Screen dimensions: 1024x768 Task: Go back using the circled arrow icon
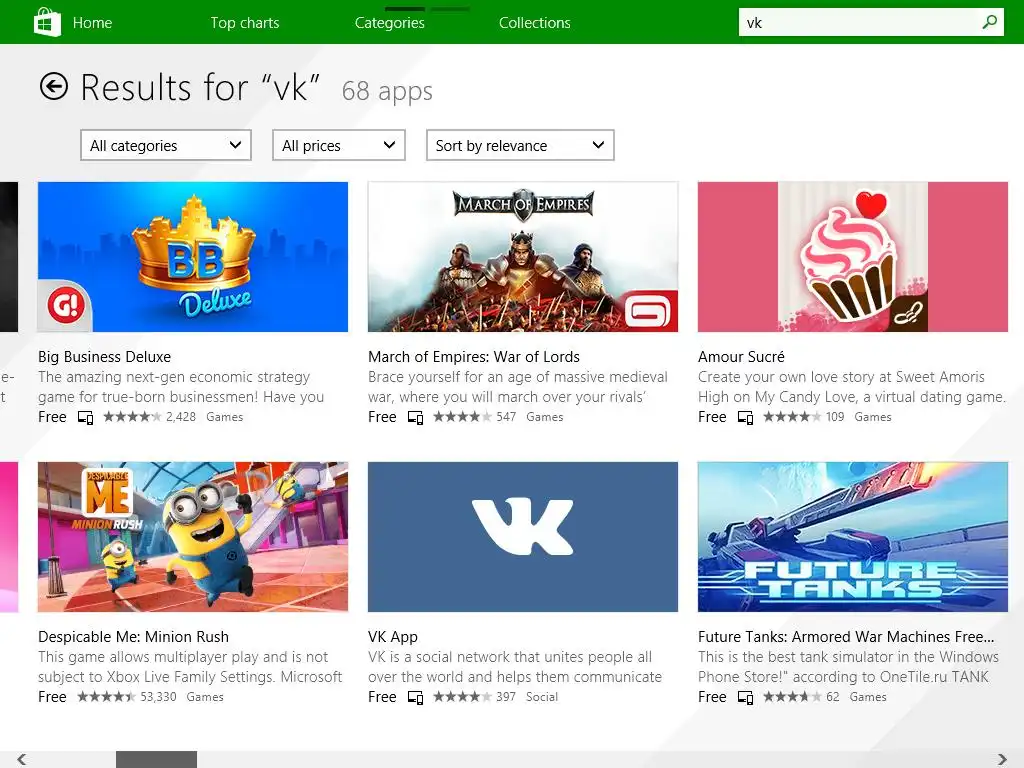click(54, 86)
